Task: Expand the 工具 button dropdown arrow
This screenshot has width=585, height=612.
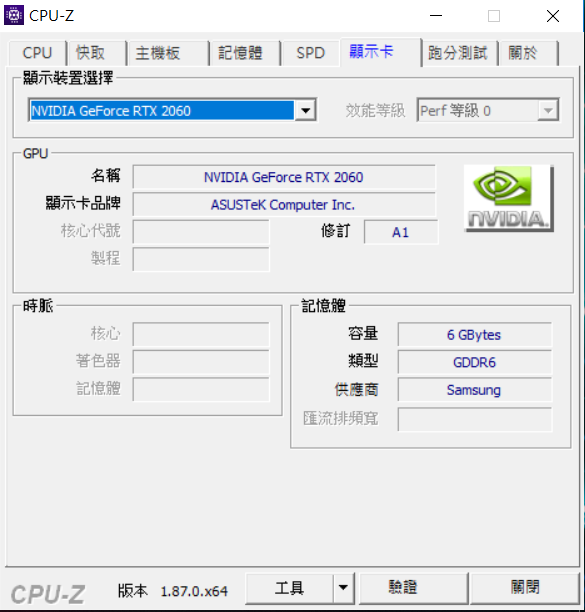Action: tap(343, 588)
